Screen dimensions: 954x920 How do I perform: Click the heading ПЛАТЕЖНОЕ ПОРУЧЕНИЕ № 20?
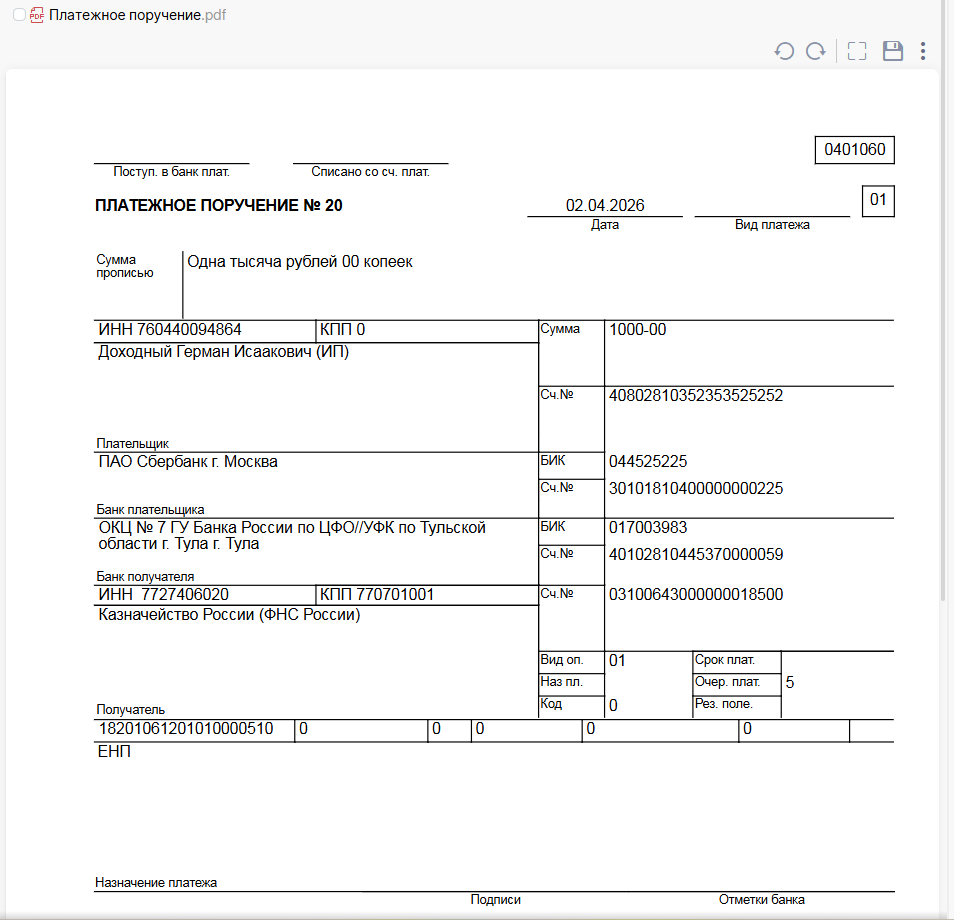click(x=218, y=206)
